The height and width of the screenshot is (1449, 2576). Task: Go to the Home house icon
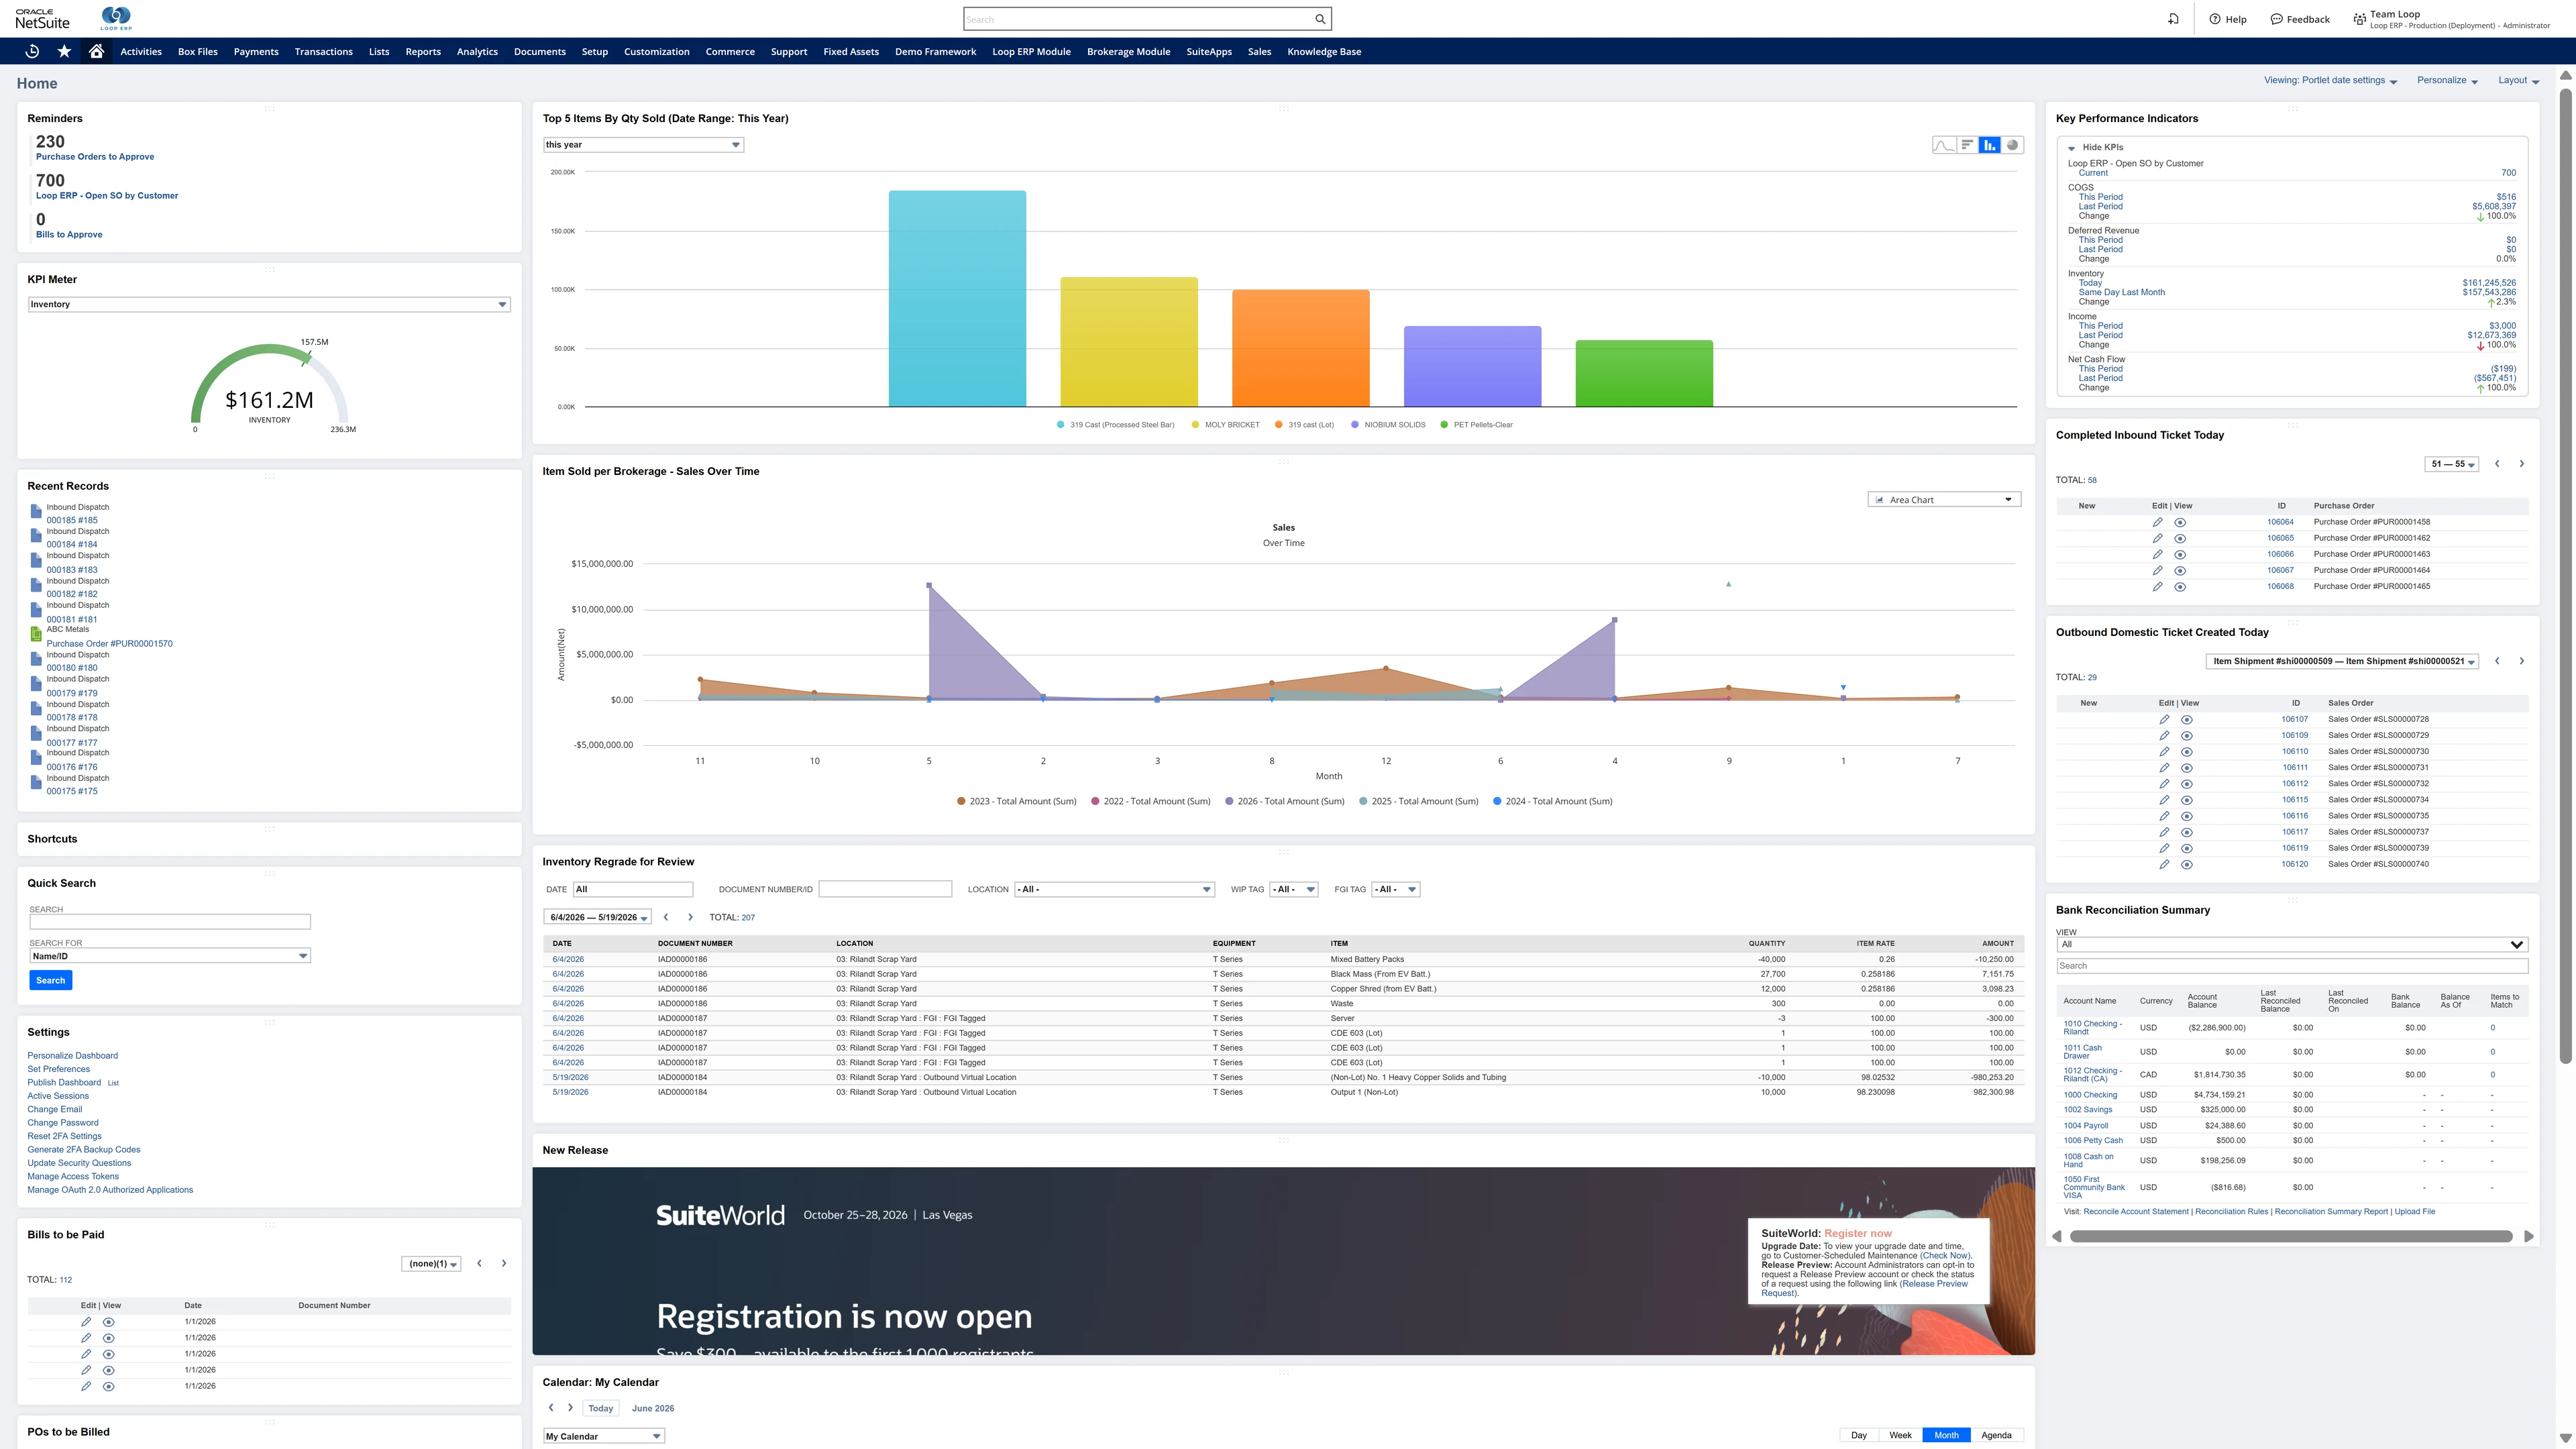(96, 51)
